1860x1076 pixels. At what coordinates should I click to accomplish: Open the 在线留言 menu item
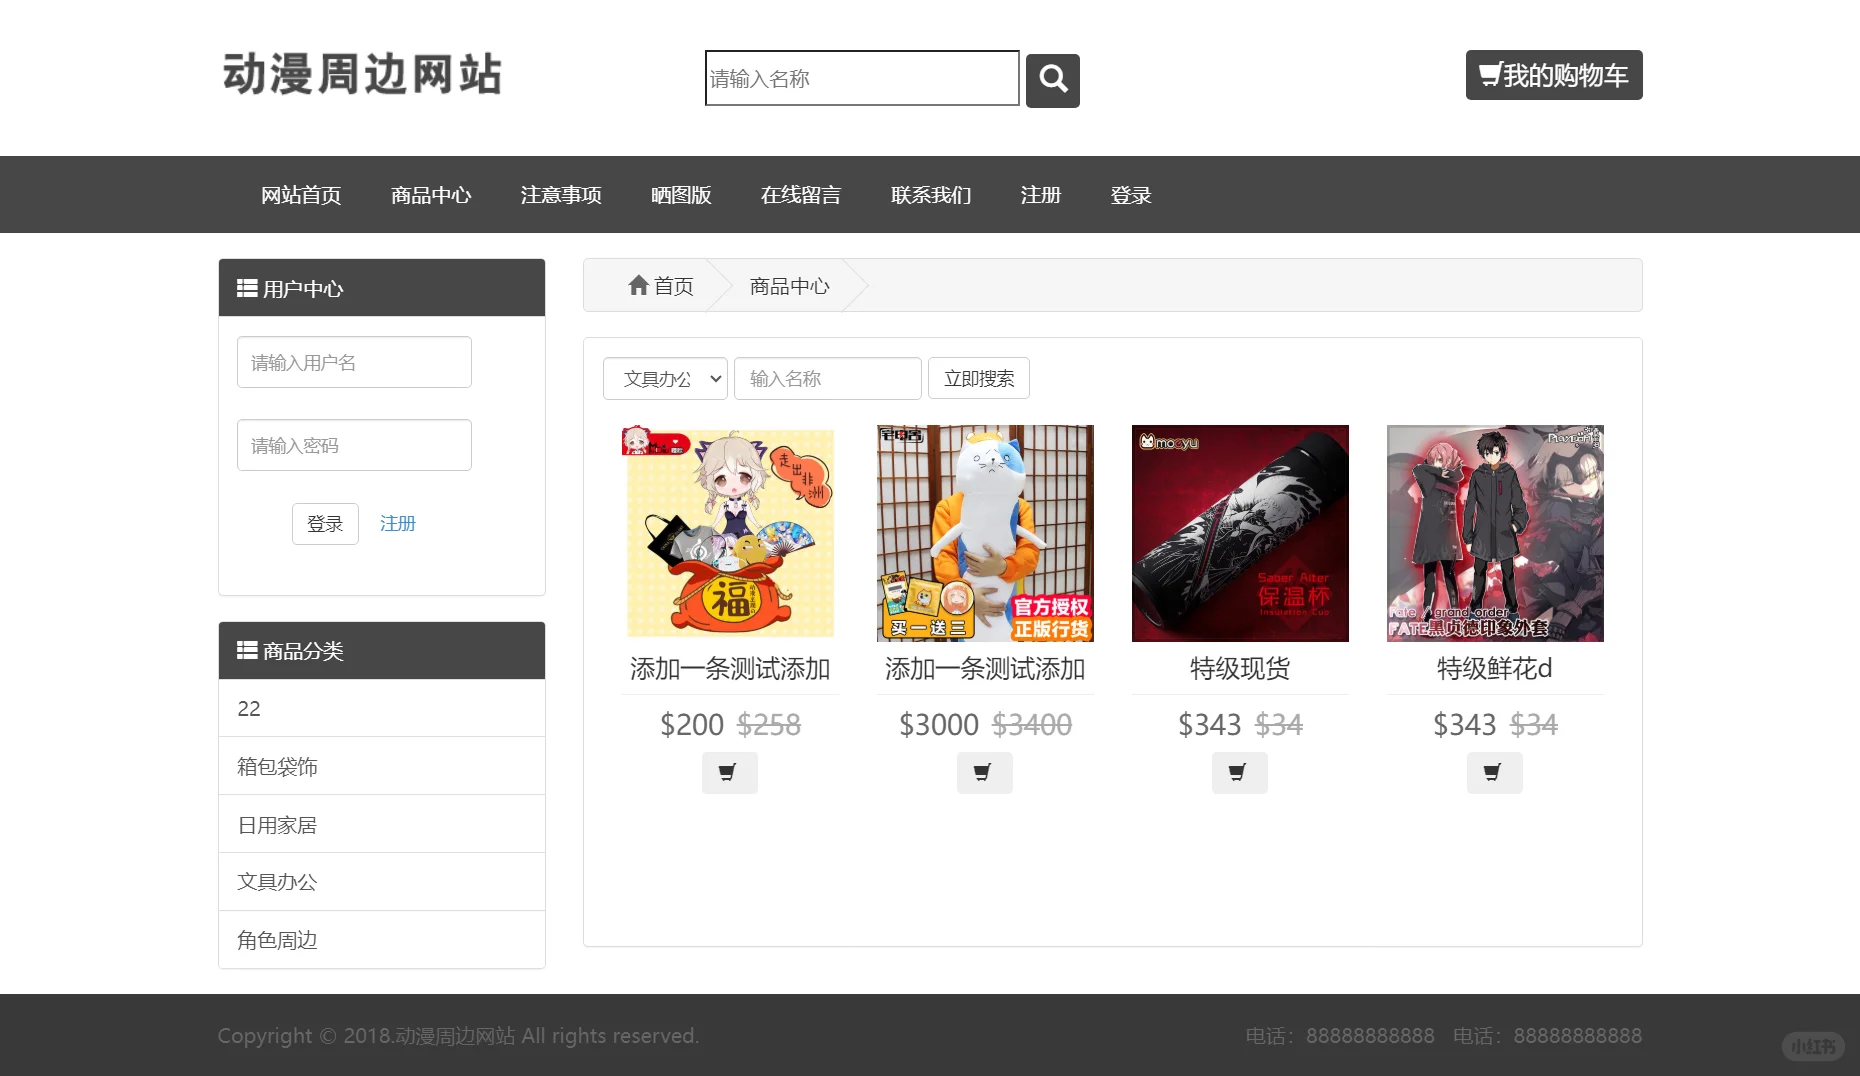coord(800,195)
